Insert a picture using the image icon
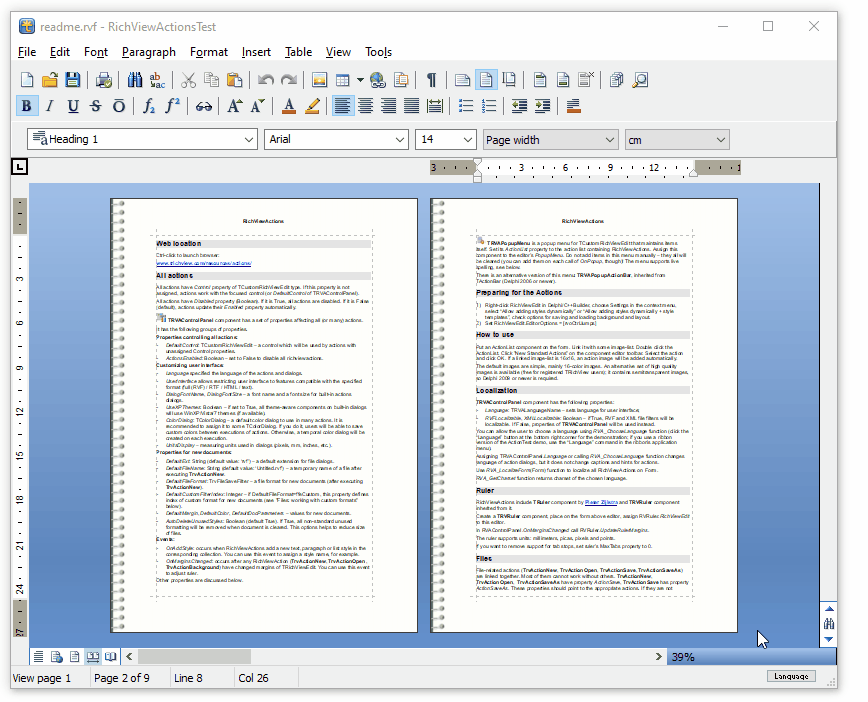The height and width of the screenshot is (702, 868). click(x=320, y=80)
